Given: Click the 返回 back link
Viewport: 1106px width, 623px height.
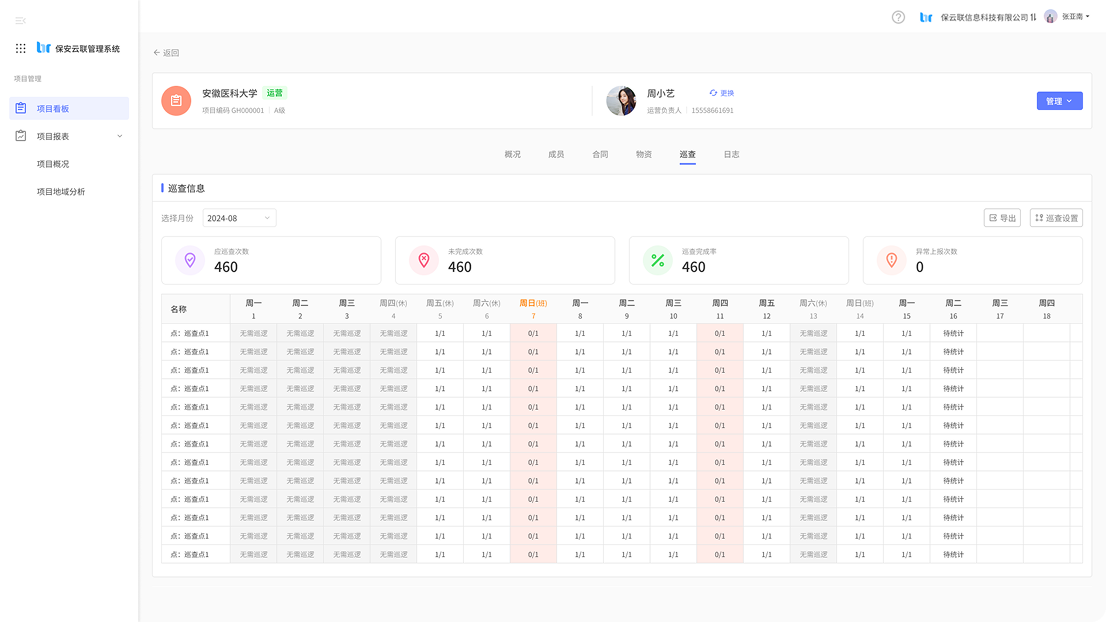Looking at the screenshot, I should click(x=166, y=53).
